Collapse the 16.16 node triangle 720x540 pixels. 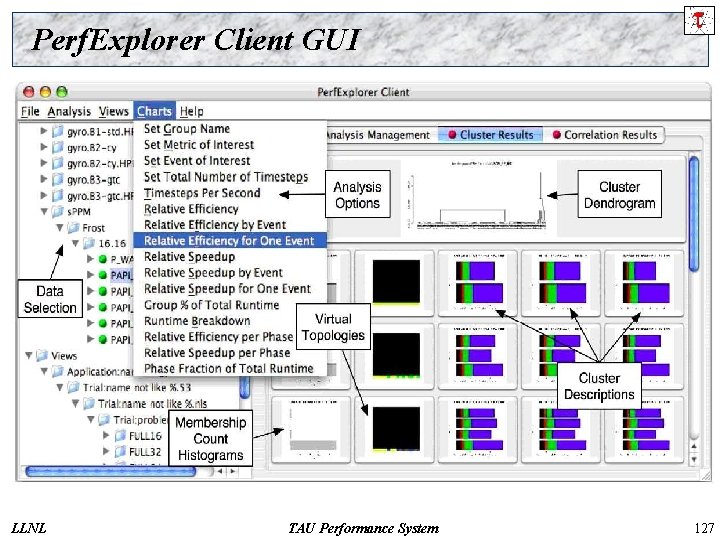coord(75,243)
